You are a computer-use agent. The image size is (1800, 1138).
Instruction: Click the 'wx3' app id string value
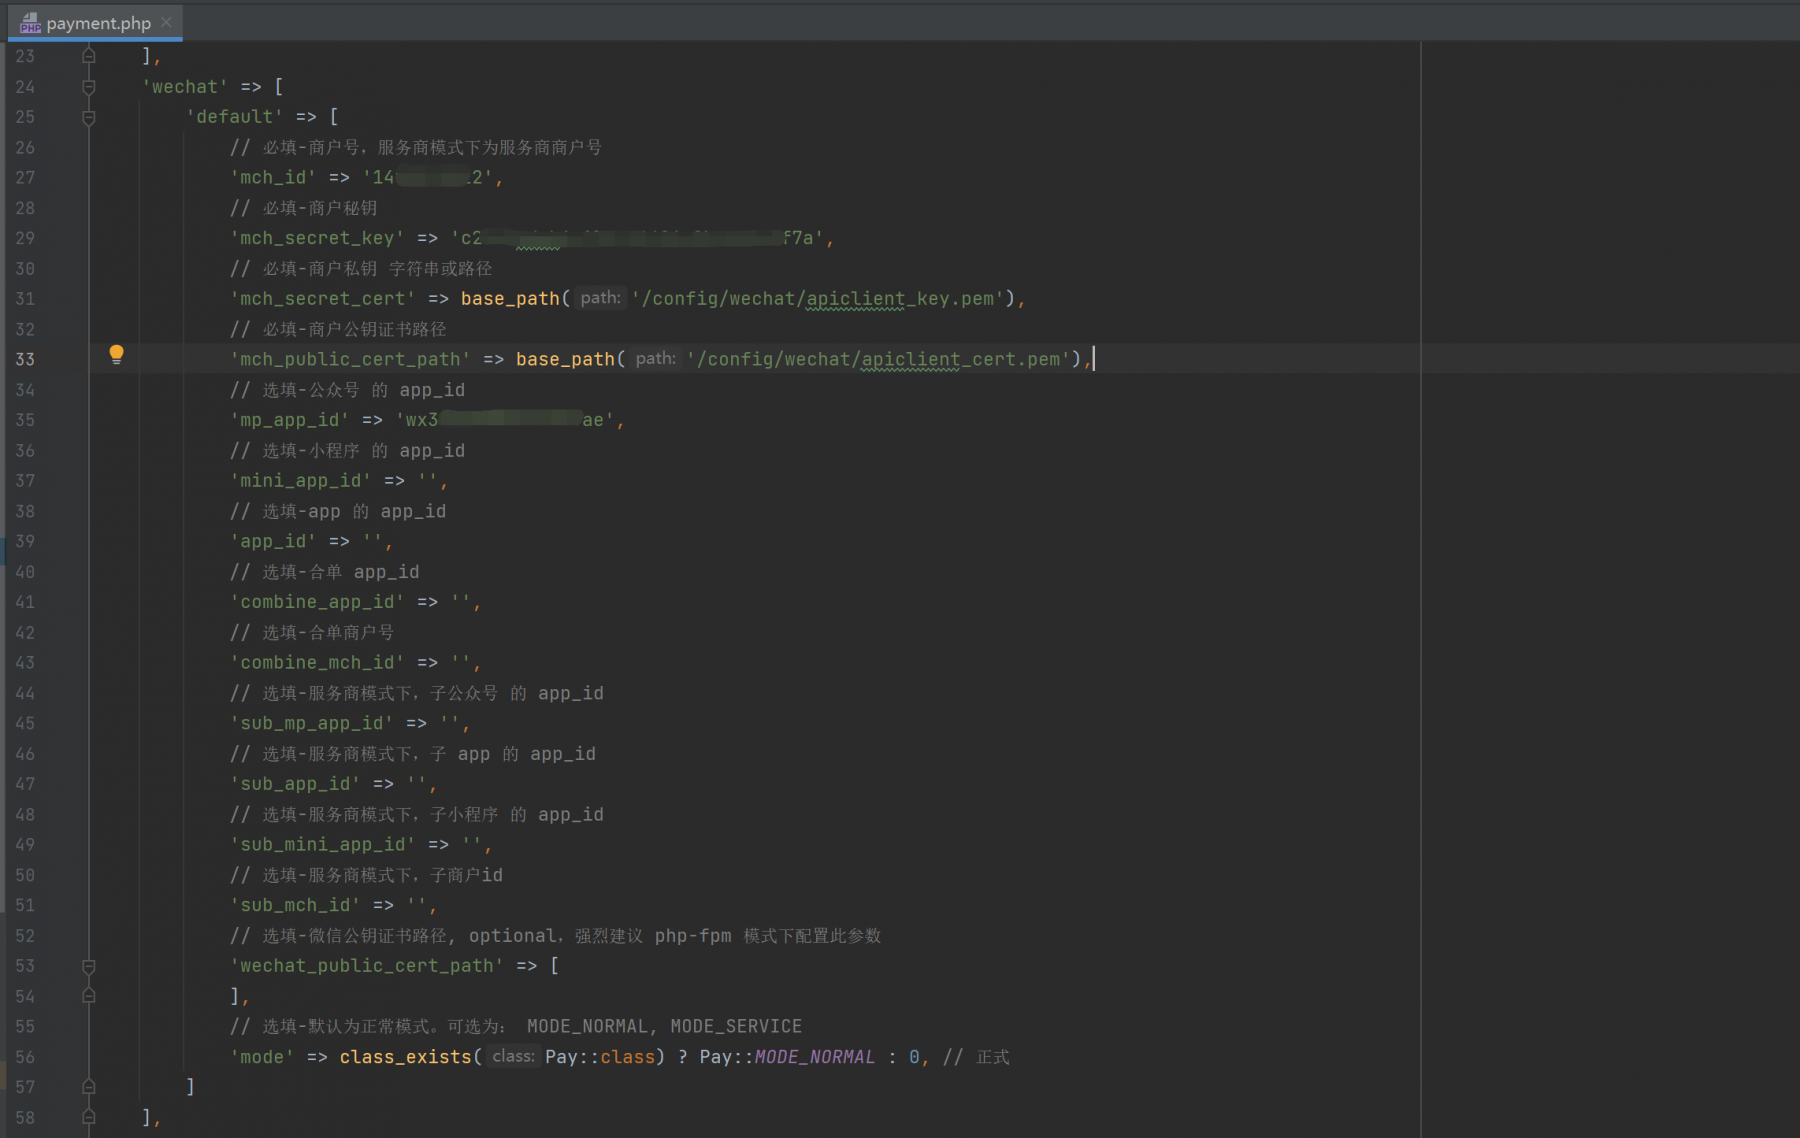pos(505,420)
